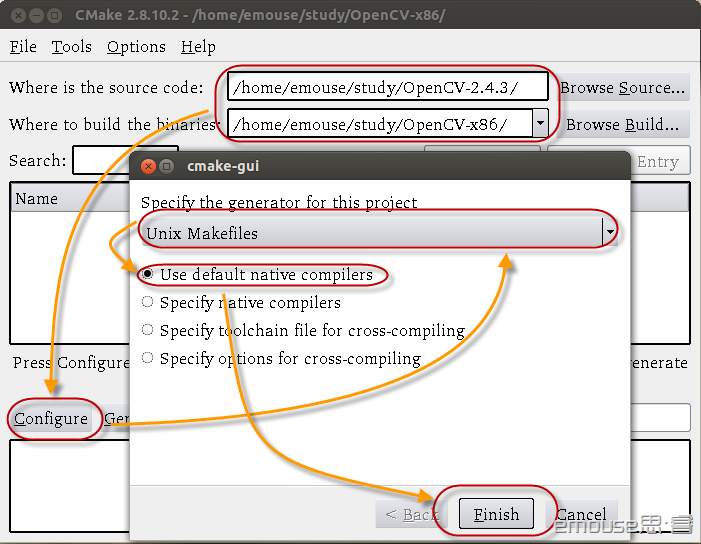Image resolution: width=701 pixels, height=544 pixels.
Task: Click the disabled Back button
Action: pos(409,514)
